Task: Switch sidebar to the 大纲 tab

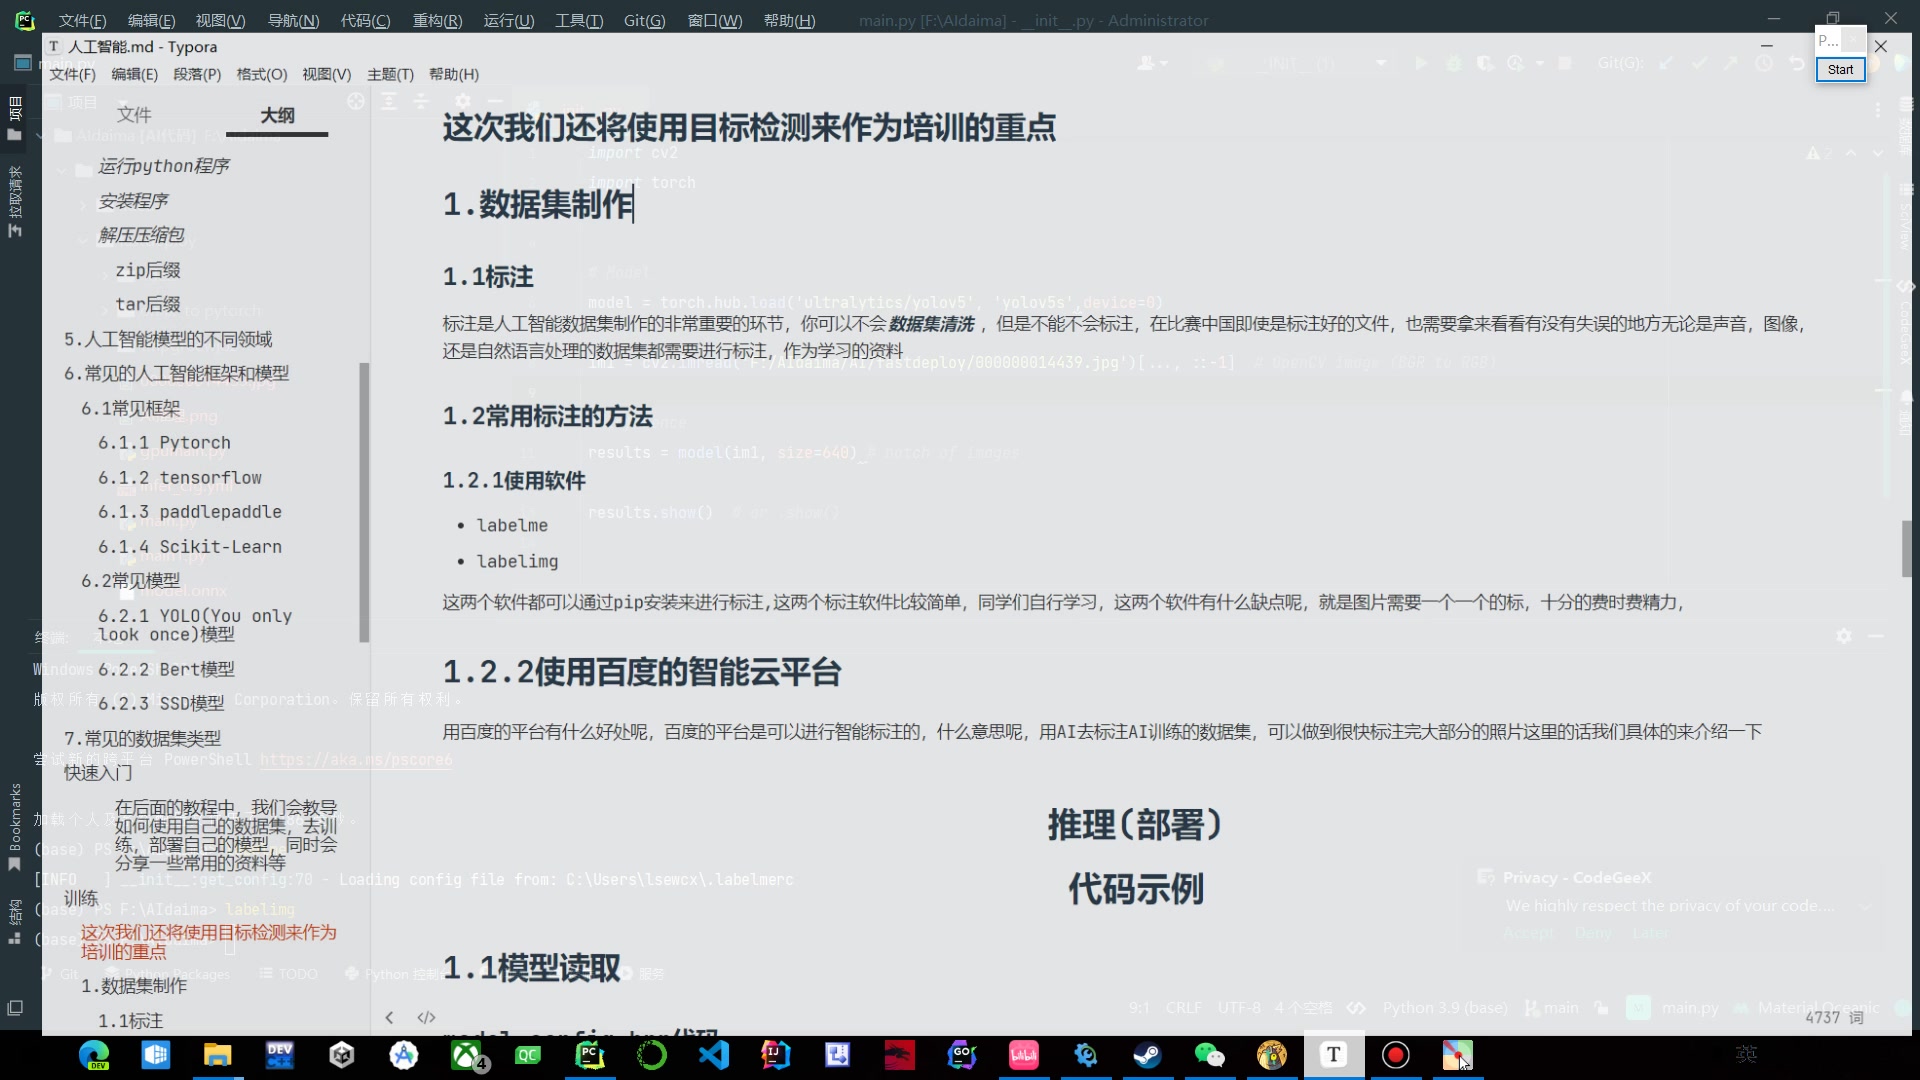Action: tap(277, 115)
